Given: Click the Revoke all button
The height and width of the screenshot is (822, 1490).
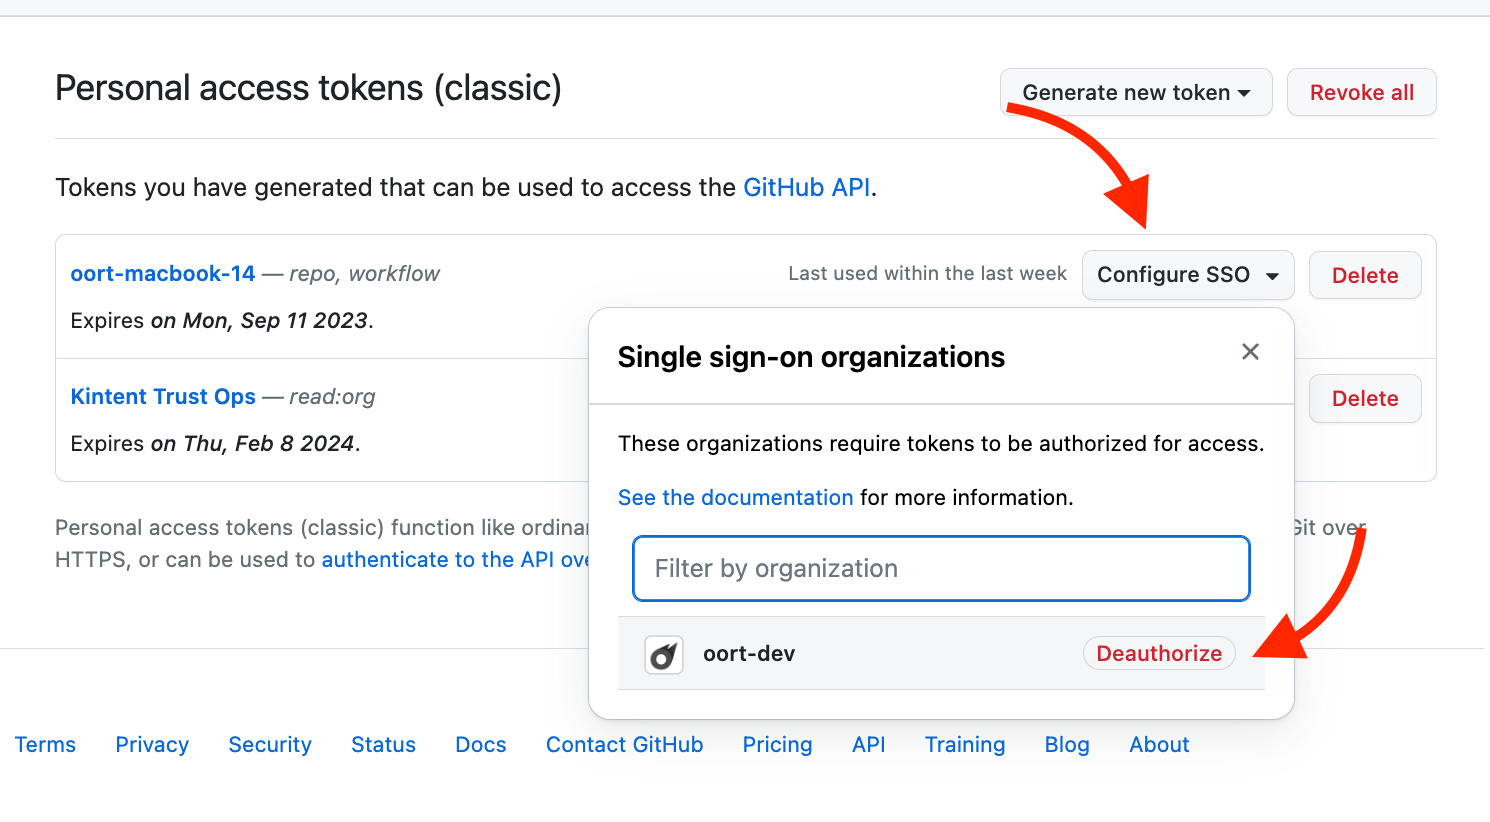Looking at the screenshot, I should coord(1361,93).
